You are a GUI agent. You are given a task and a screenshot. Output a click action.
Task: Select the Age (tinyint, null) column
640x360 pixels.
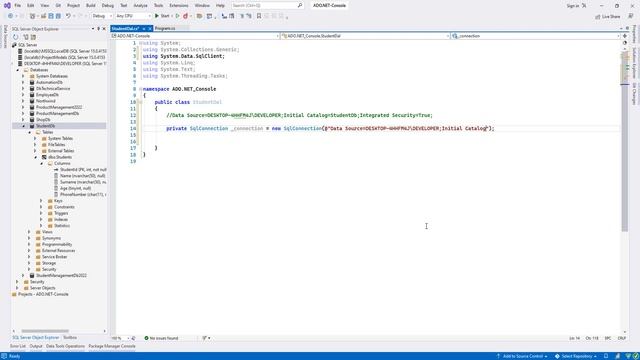tap(75, 188)
